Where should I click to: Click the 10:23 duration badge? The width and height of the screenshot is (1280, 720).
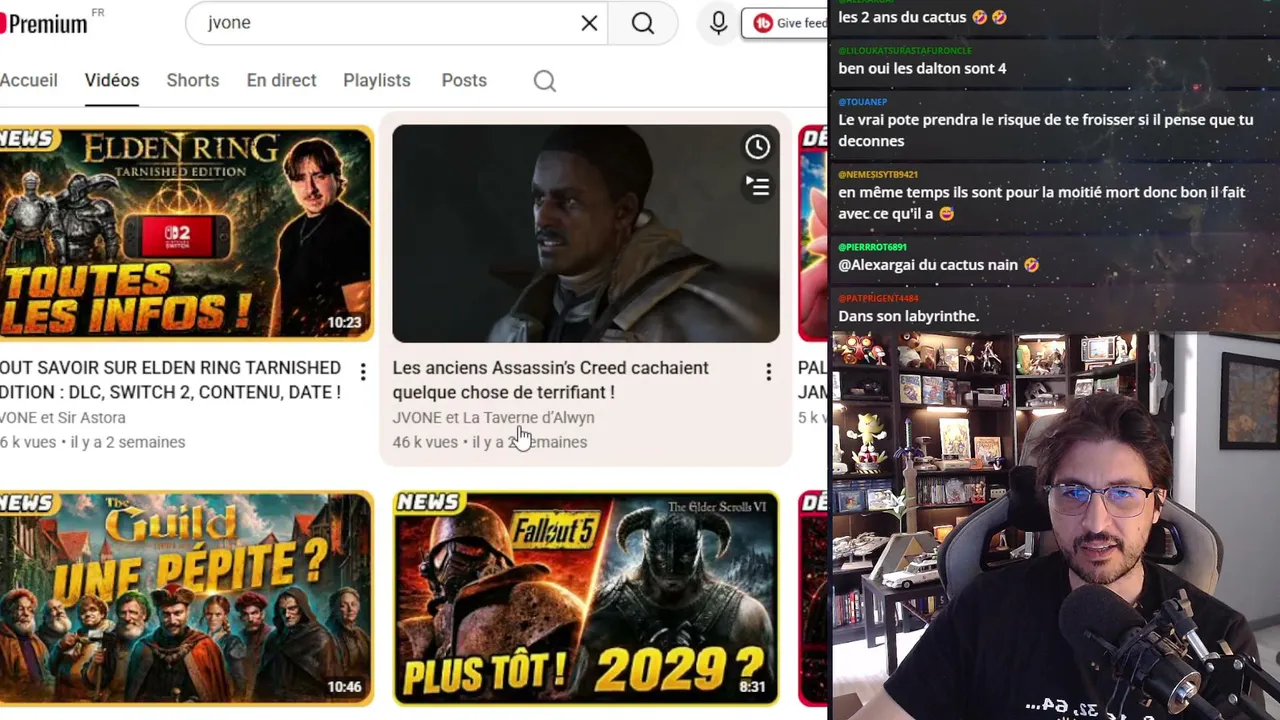pyautogui.click(x=344, y=323)
